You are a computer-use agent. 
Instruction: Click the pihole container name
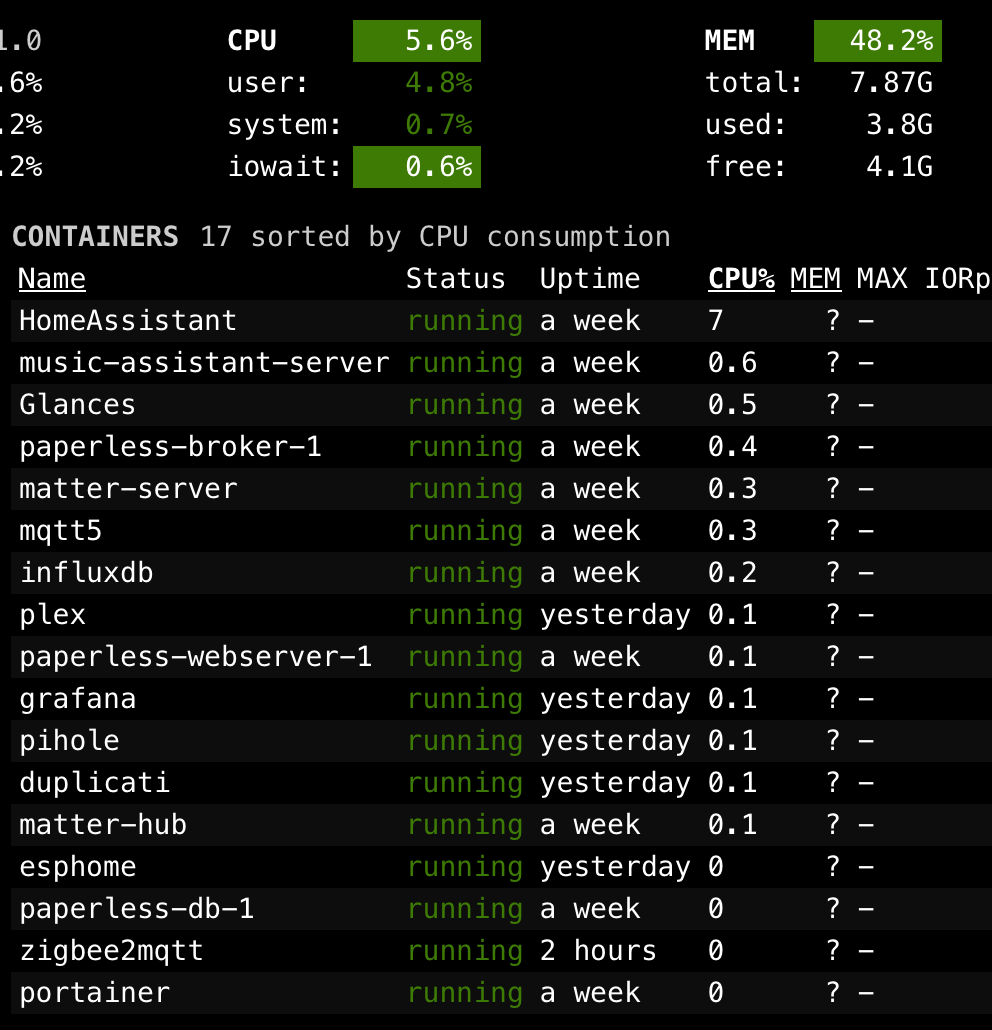click(69, 741)
